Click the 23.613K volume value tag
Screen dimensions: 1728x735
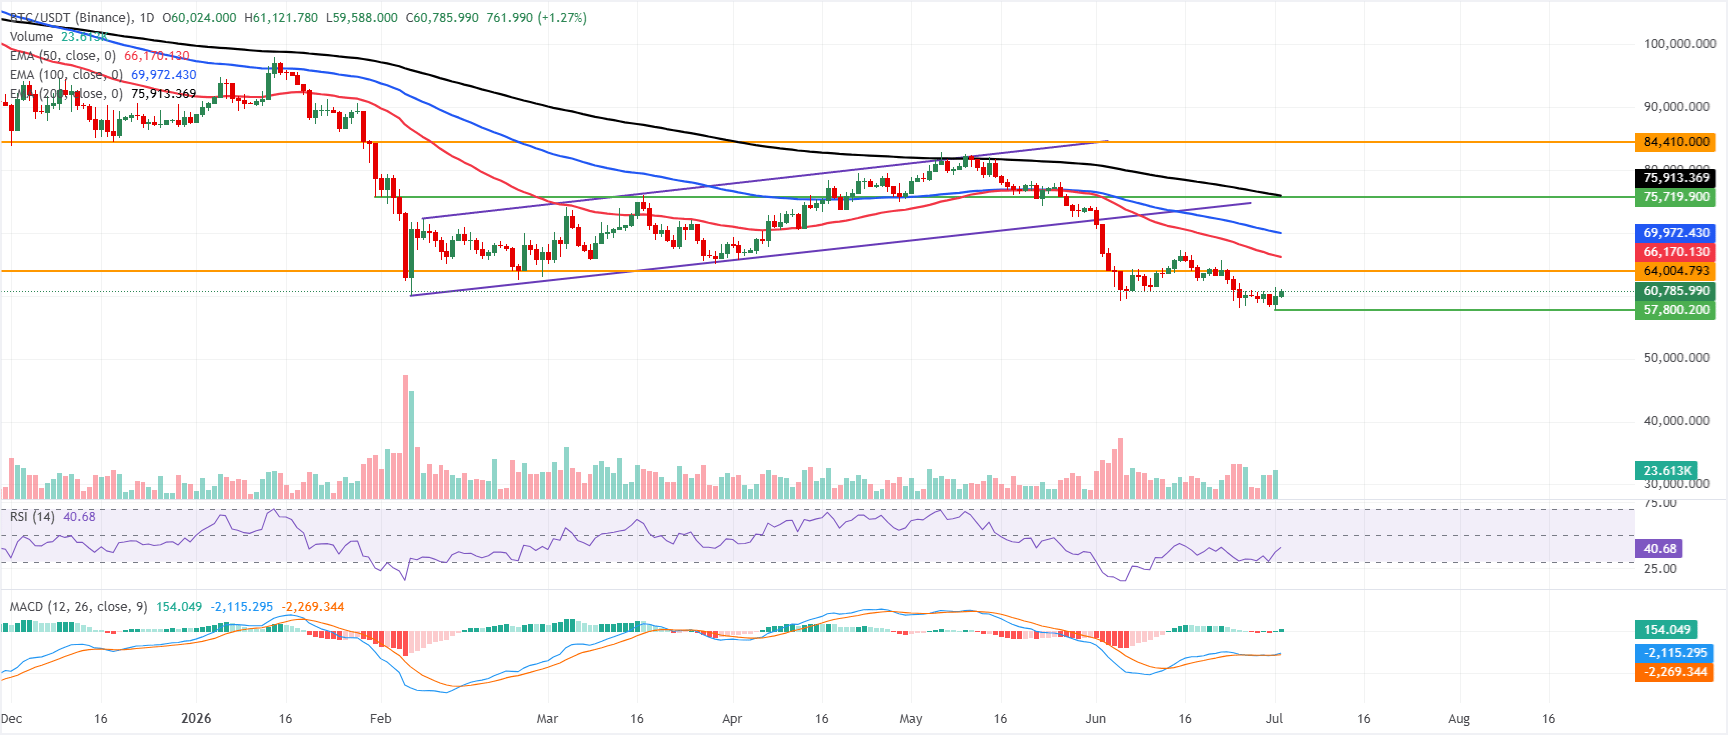click(x=1667, y=470)
